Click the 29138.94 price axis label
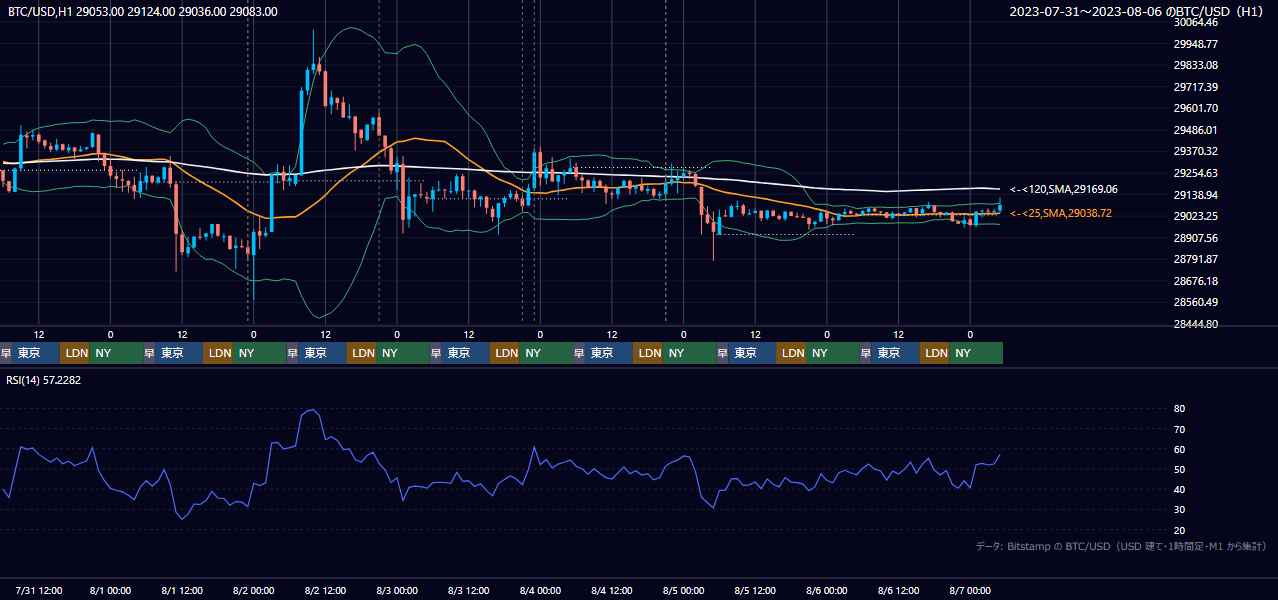 (1195, 195)
